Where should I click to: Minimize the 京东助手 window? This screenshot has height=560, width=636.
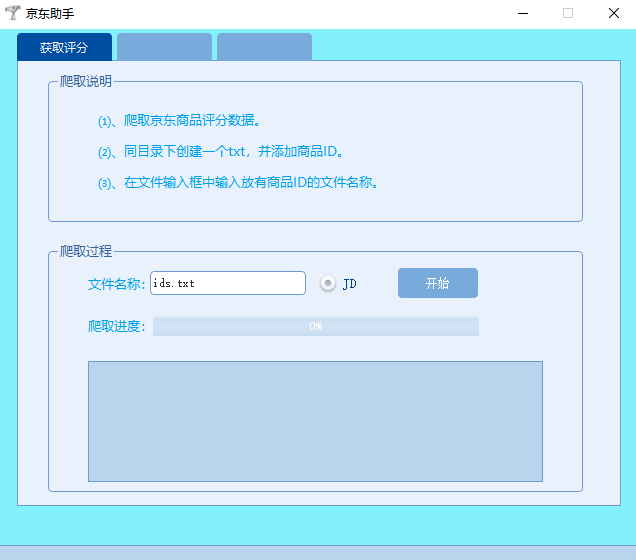523,13
